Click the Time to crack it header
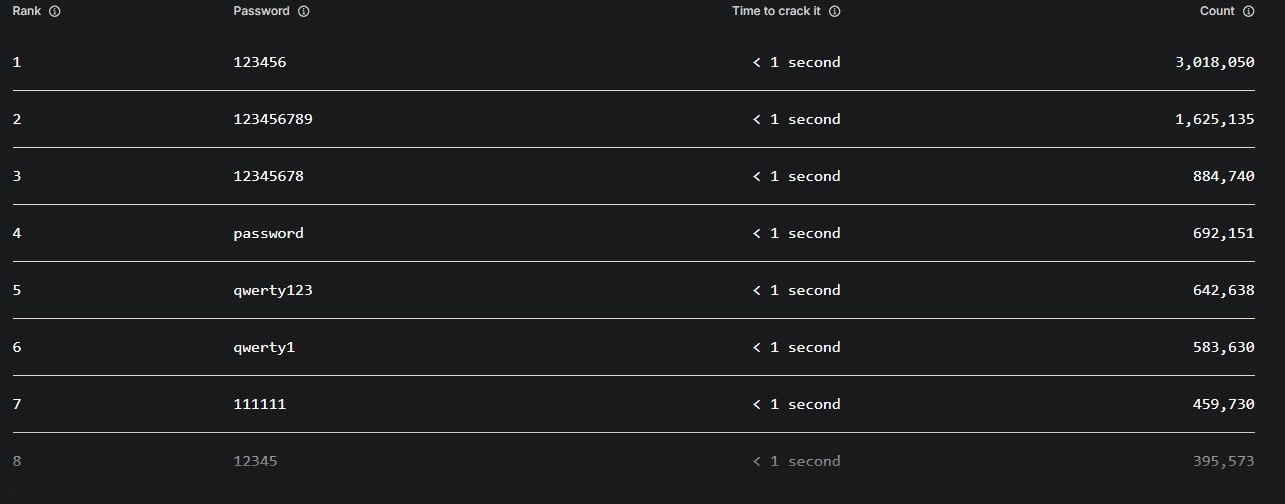 [x=776, y=12]
